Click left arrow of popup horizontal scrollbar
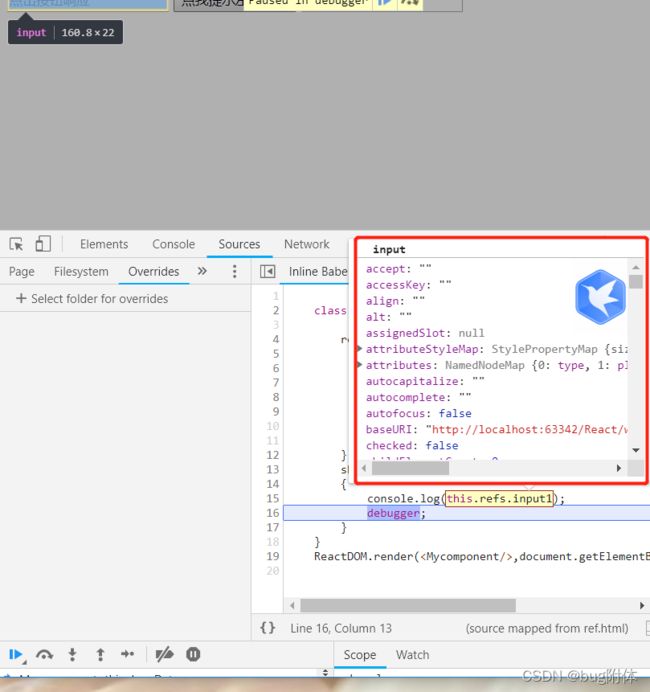Image resolution: width=650 pixels, height=692 pixels. coord(364,468)
